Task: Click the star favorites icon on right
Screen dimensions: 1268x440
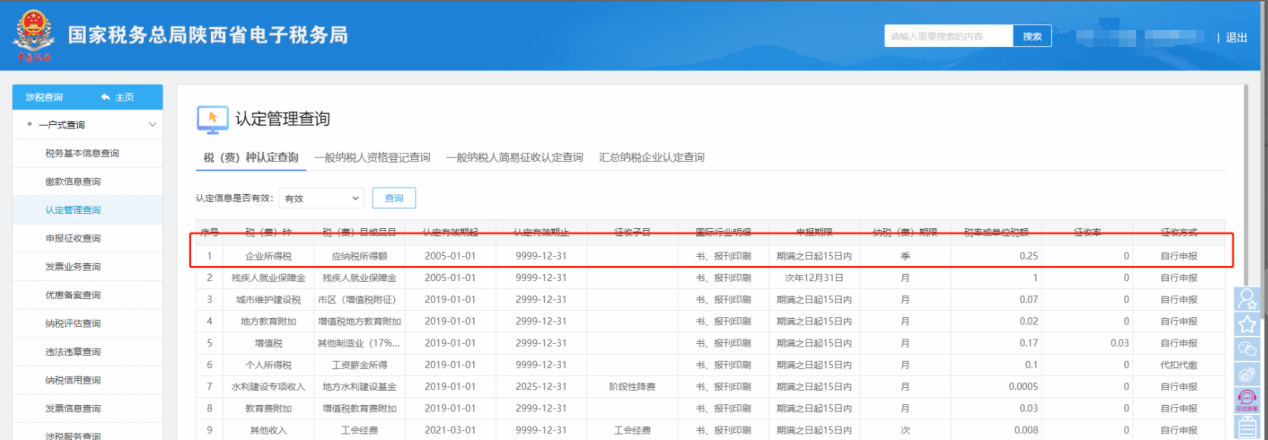Action: [x=1246, y=324]
